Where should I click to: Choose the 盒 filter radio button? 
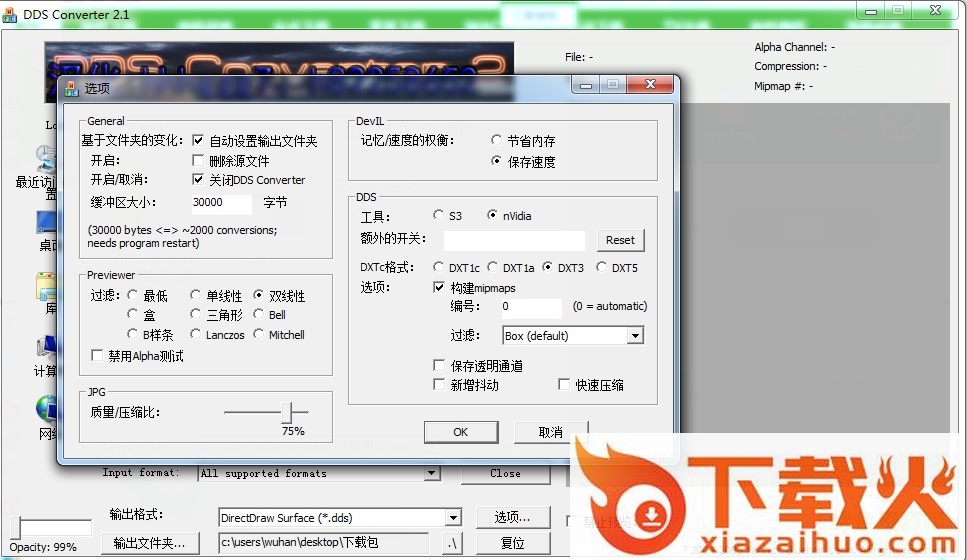click(132, 314)
